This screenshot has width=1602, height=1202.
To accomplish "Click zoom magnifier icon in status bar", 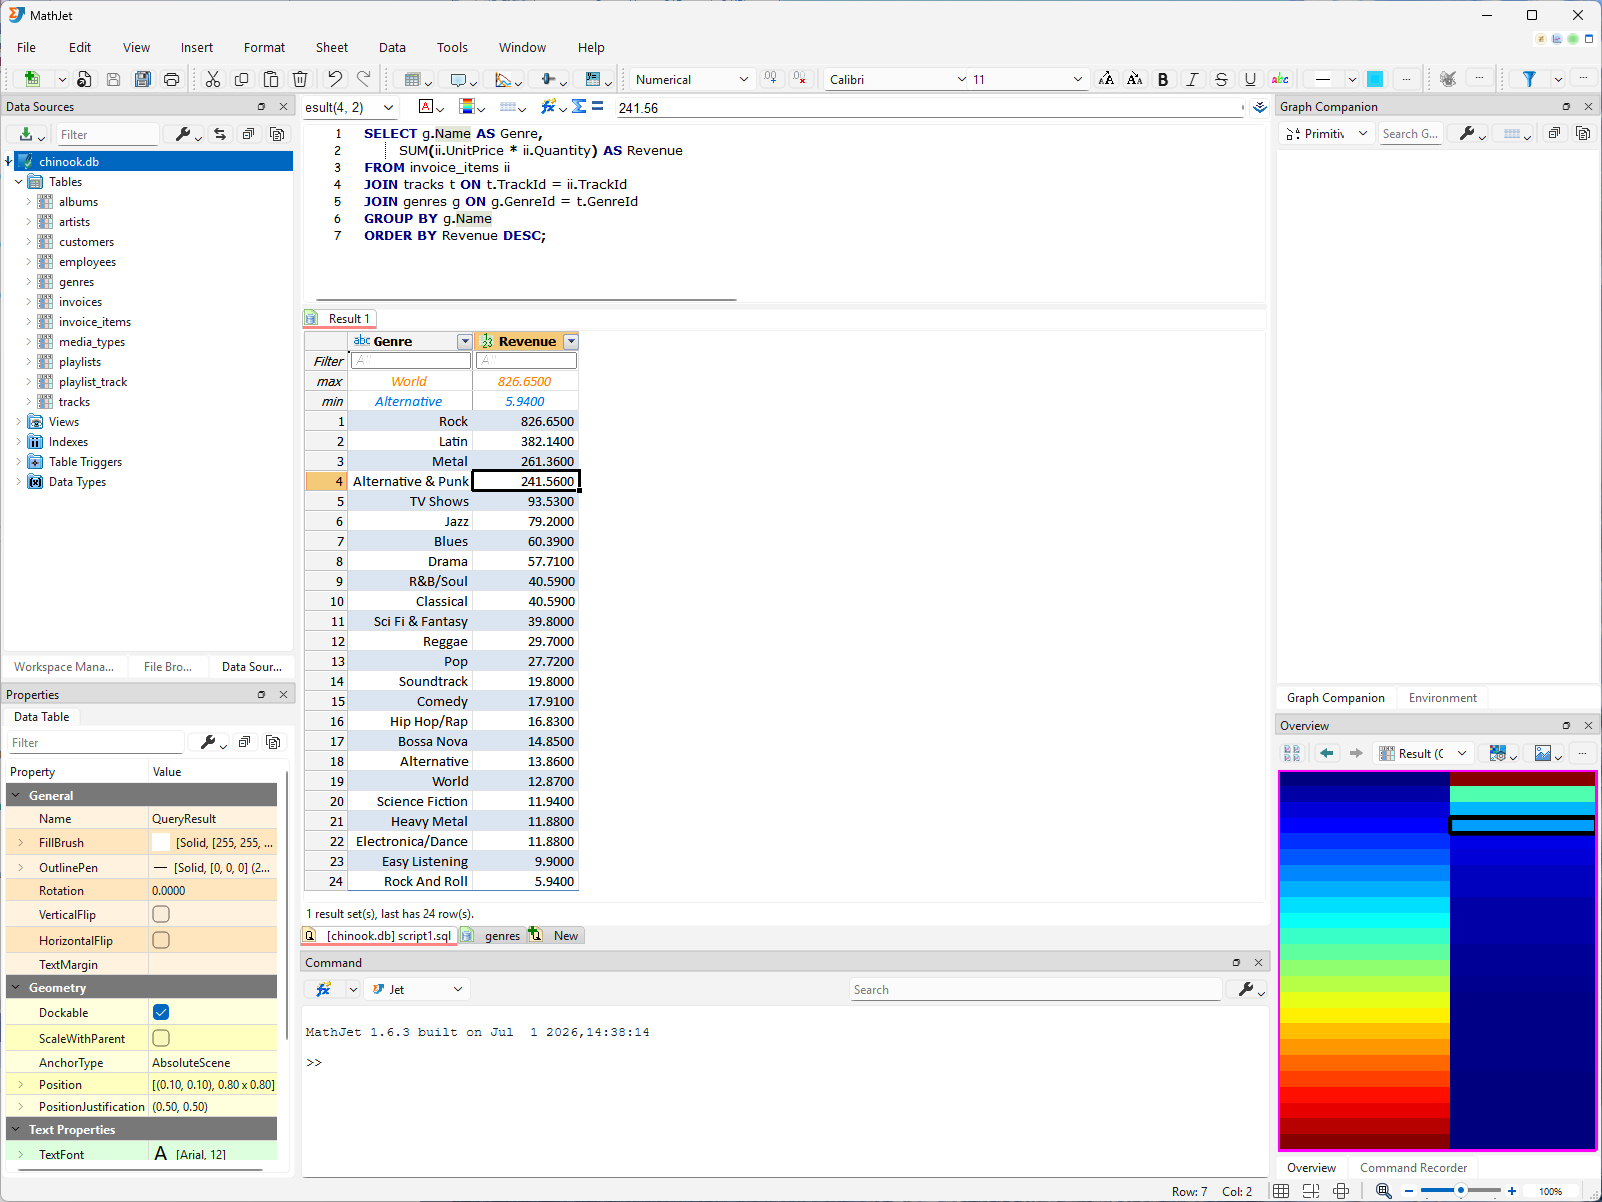I will [1384, 1191].
